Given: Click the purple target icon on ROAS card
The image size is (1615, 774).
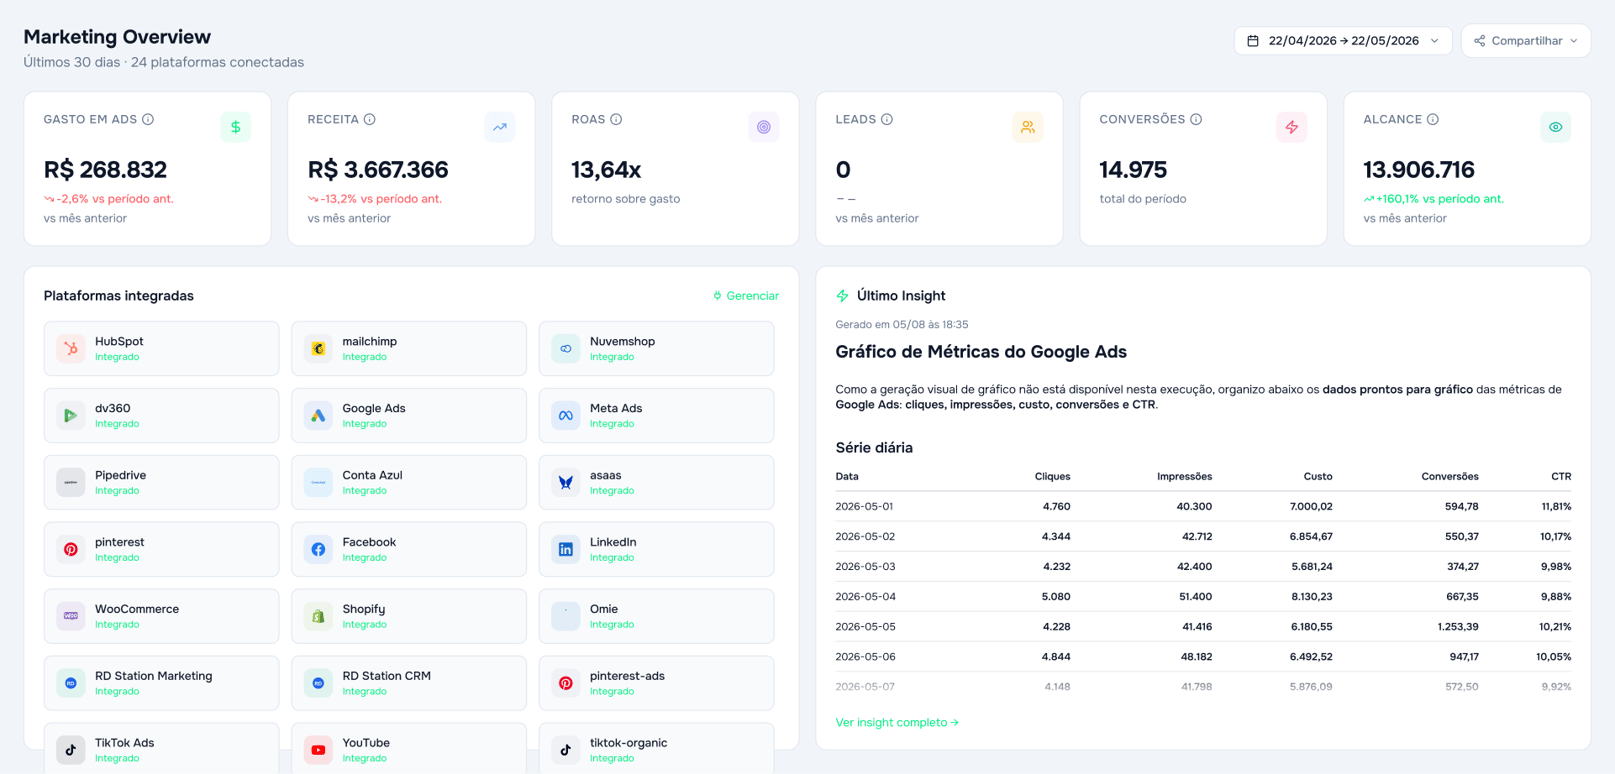Looking at the screenshot, I should point(764,127).
